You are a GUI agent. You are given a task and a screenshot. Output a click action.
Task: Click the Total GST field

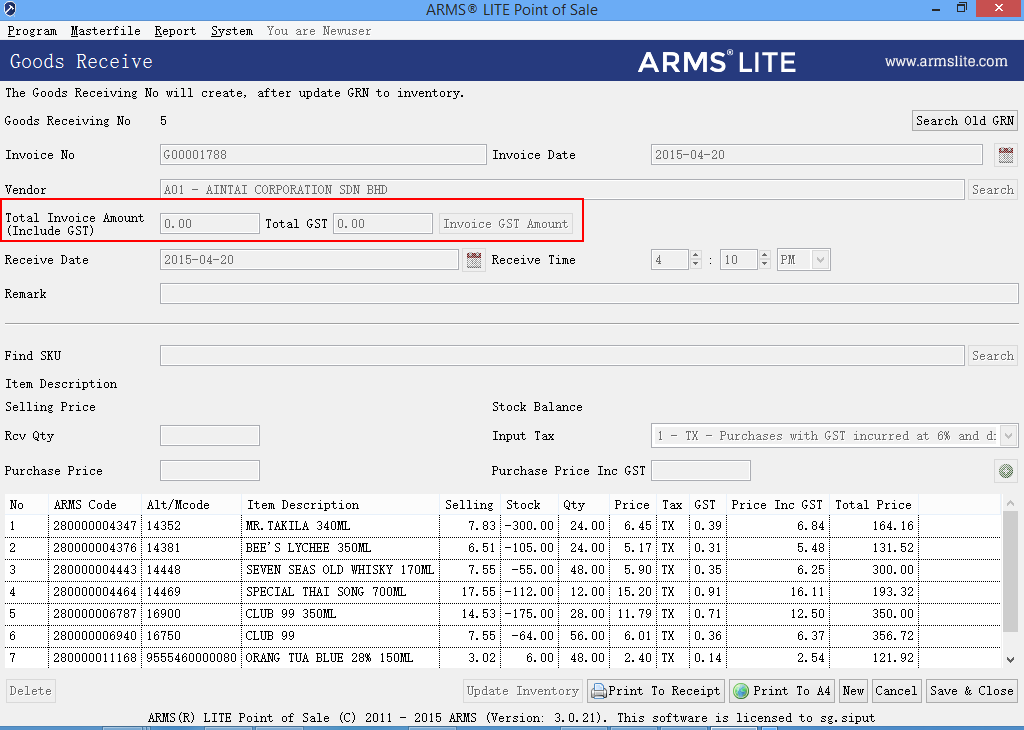(x=383, y=224)
